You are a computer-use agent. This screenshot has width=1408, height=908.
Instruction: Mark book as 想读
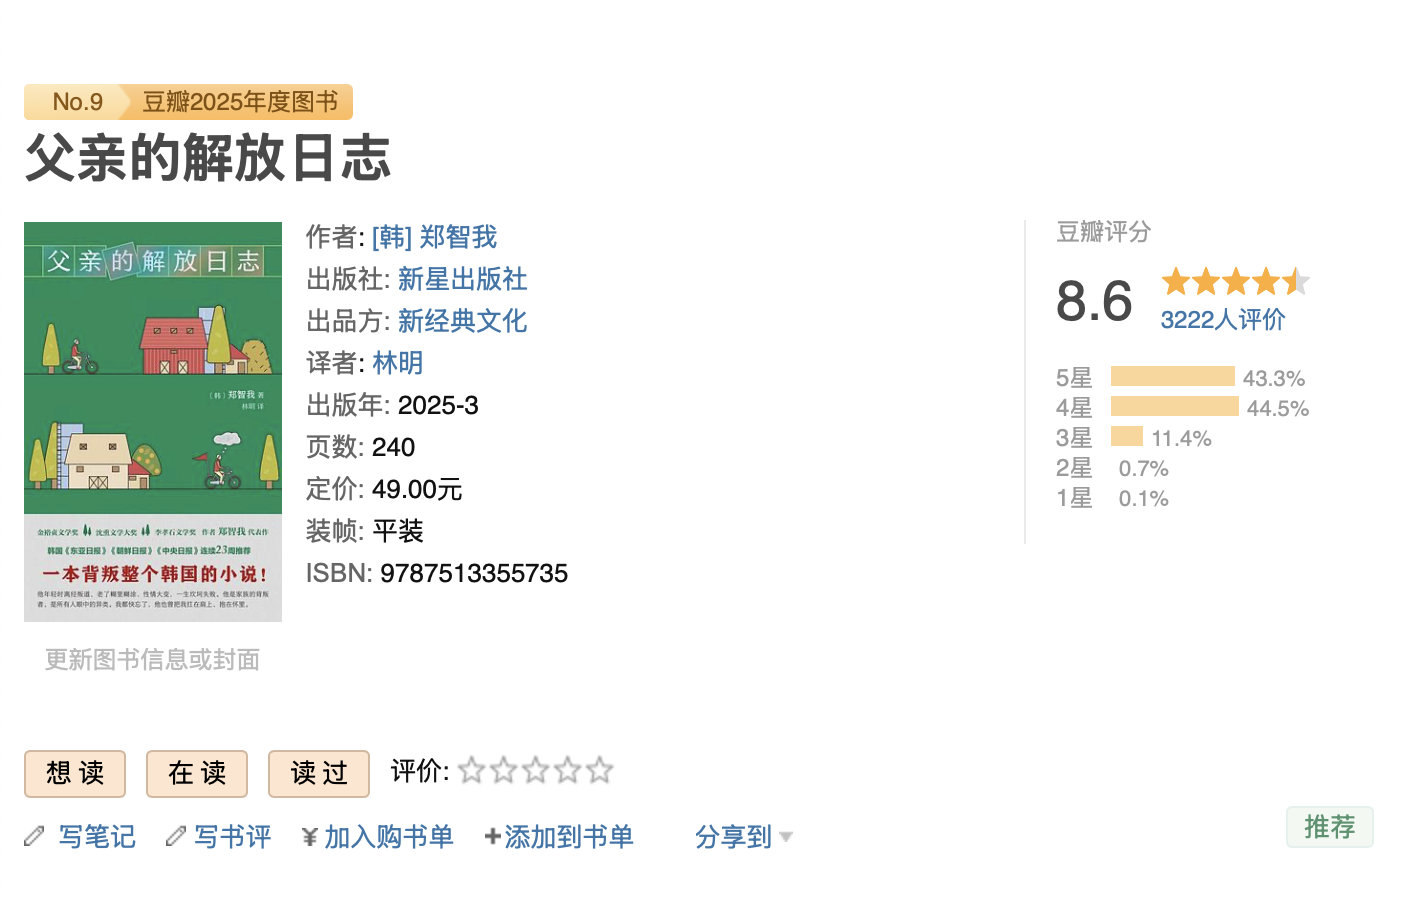(75, 773)
